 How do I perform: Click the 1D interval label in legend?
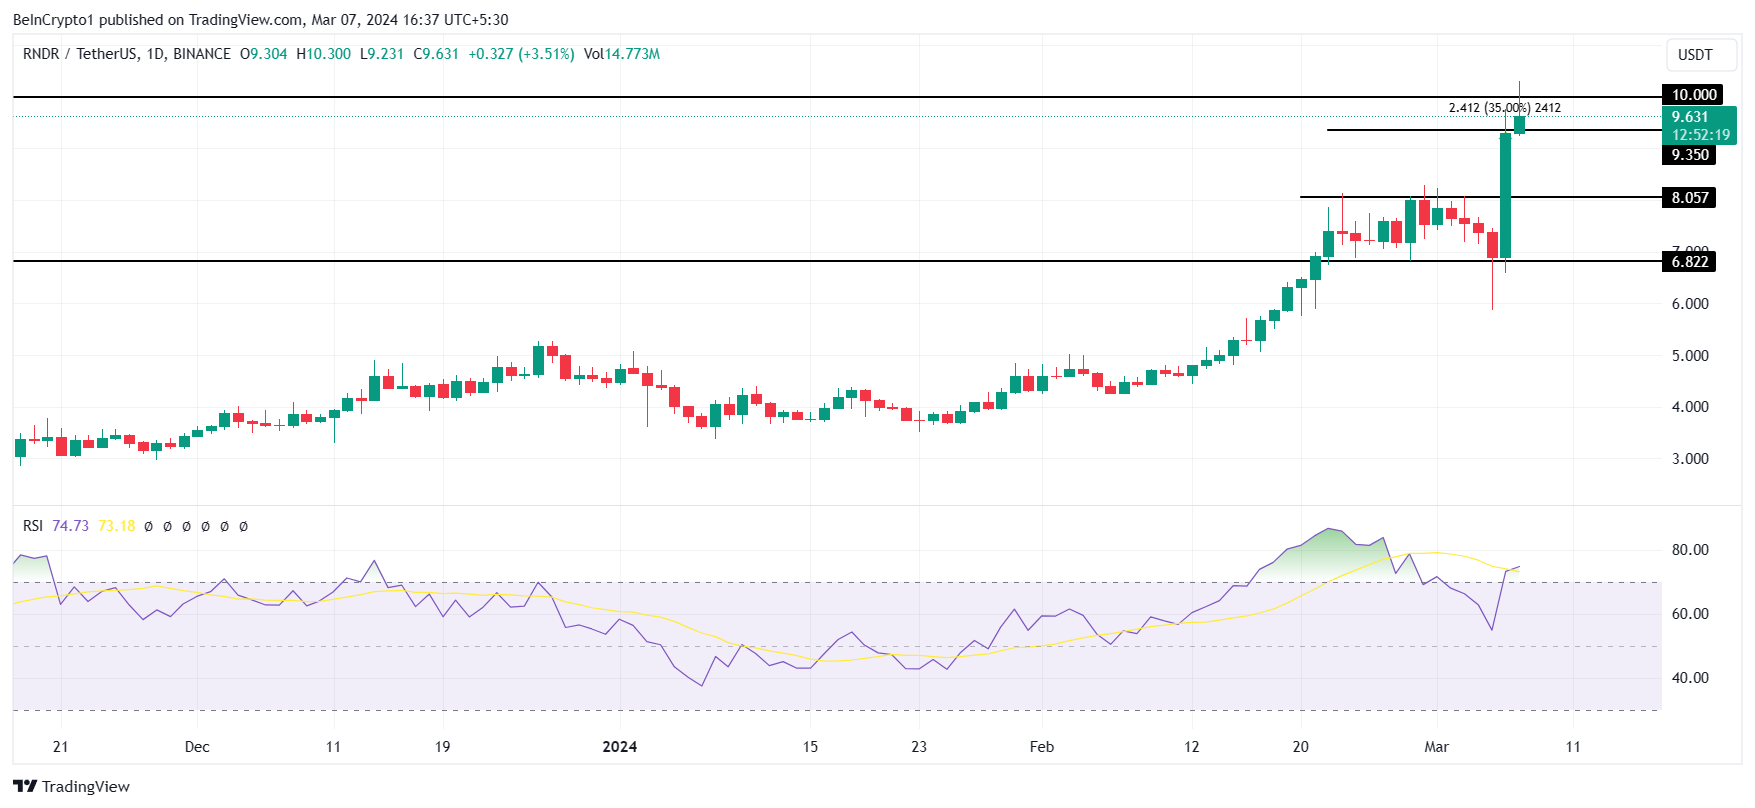[x=155, y=54]
